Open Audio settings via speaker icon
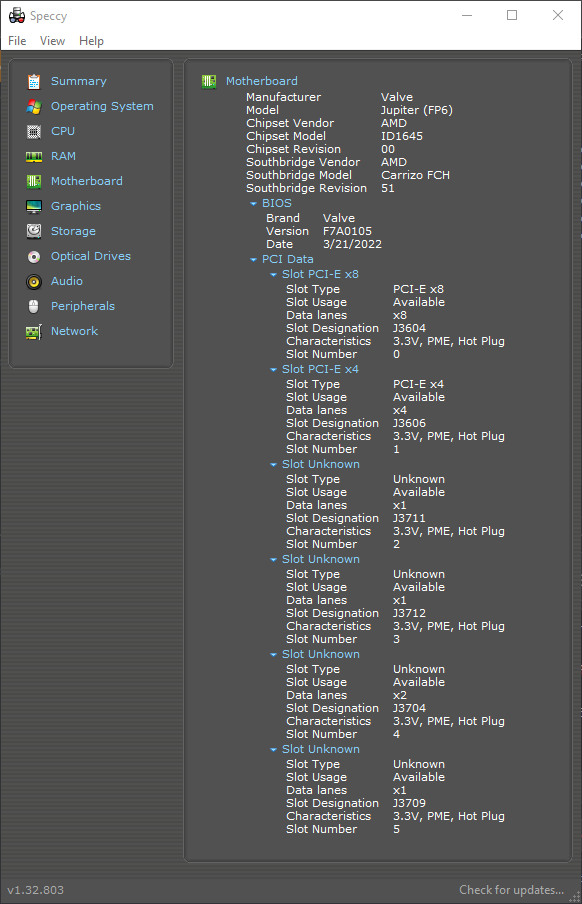582x904 pixels. pyautogui.click(x=35, y=281)
